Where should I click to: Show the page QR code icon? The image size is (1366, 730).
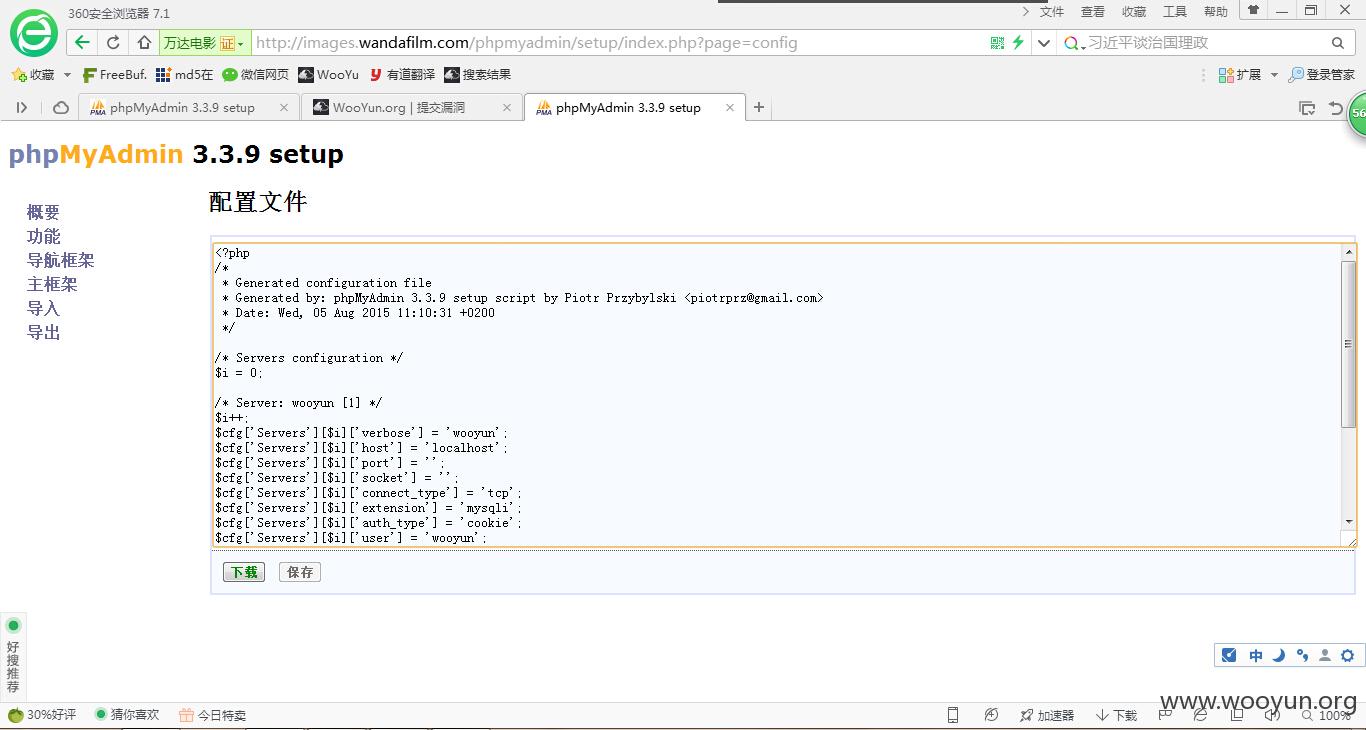pos(997,43)
